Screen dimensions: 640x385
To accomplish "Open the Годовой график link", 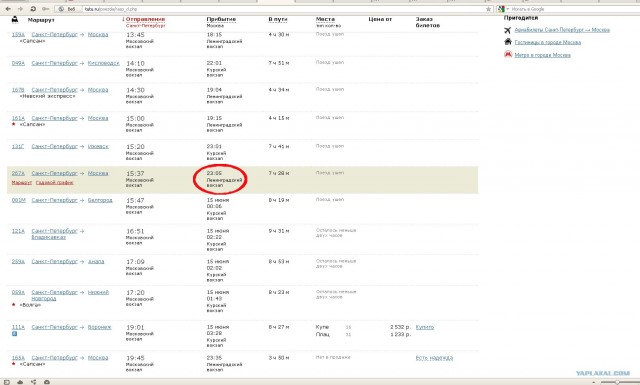I will [x=55, y=182].
